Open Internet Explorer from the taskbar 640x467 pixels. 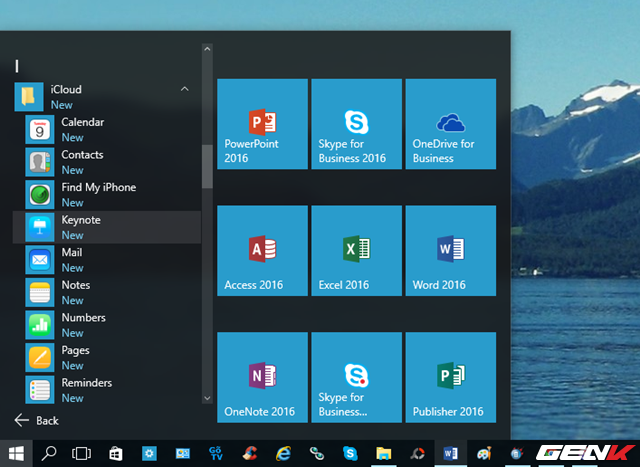pyautogui.click(x=283, y=453)
